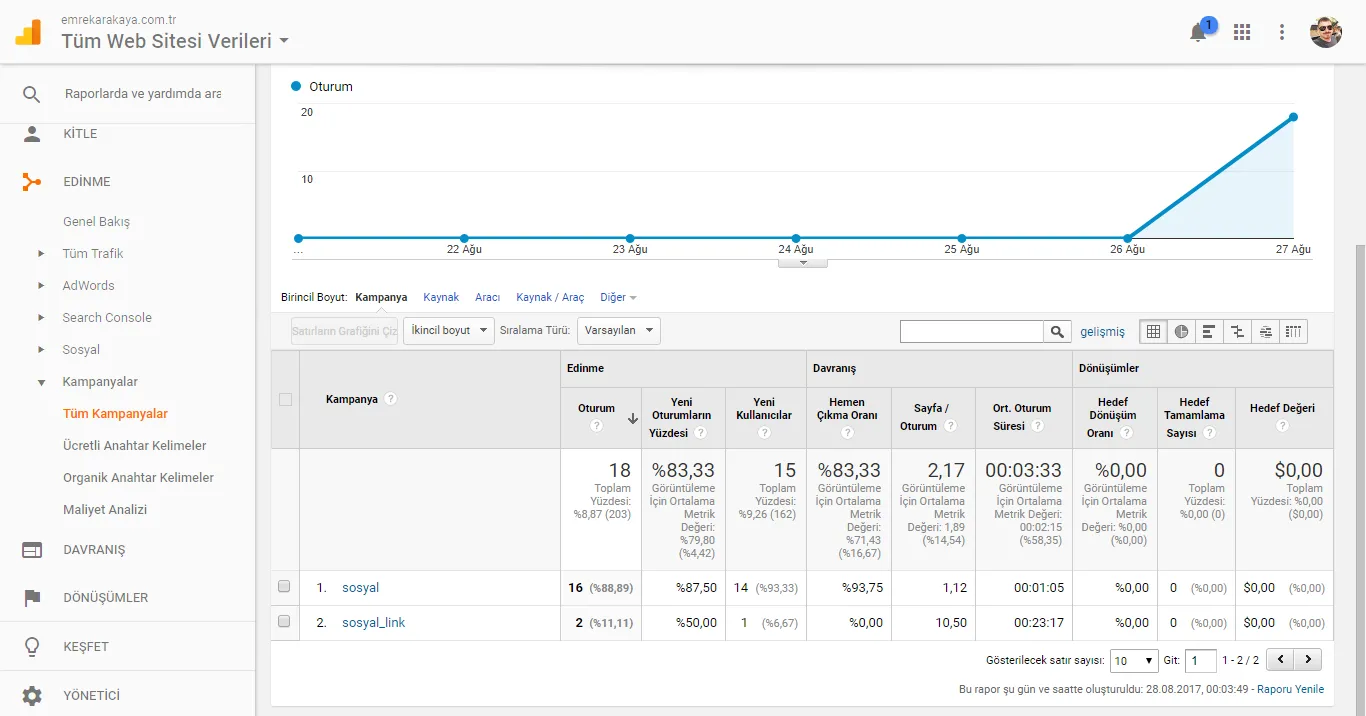Change rows shown using the satır sayısı dropdown

[x=1133, y=660]
